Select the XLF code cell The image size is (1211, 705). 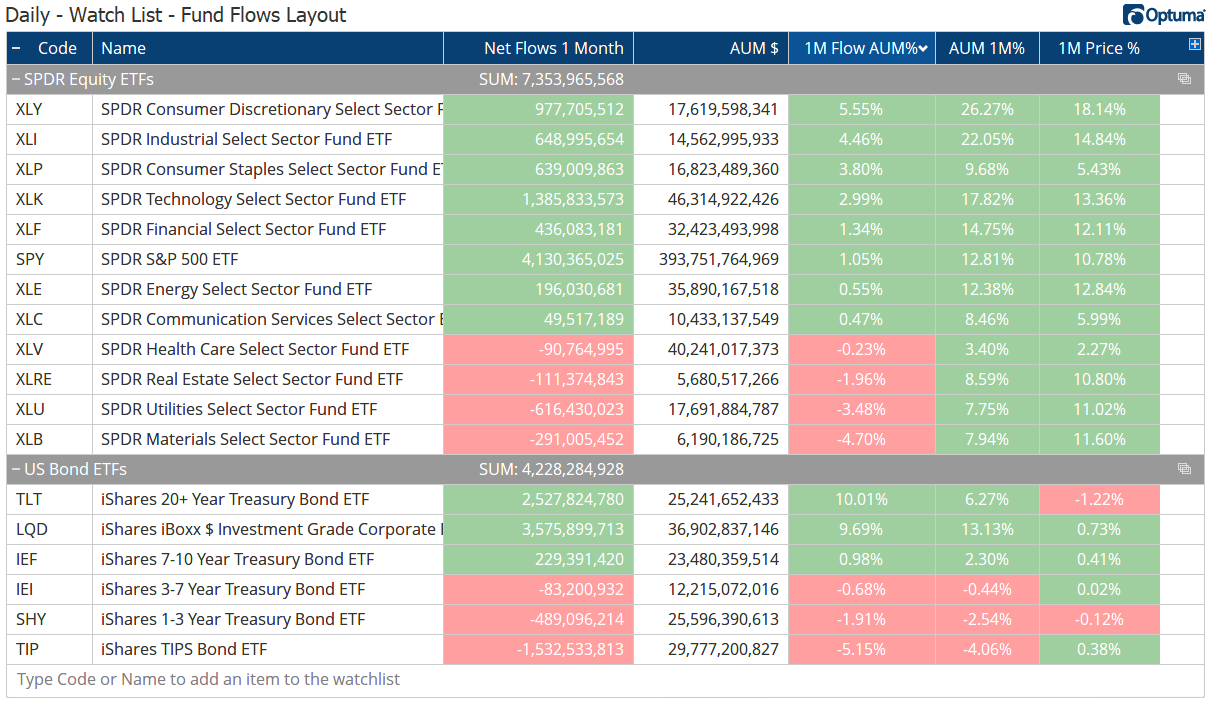tap(50, 229)
